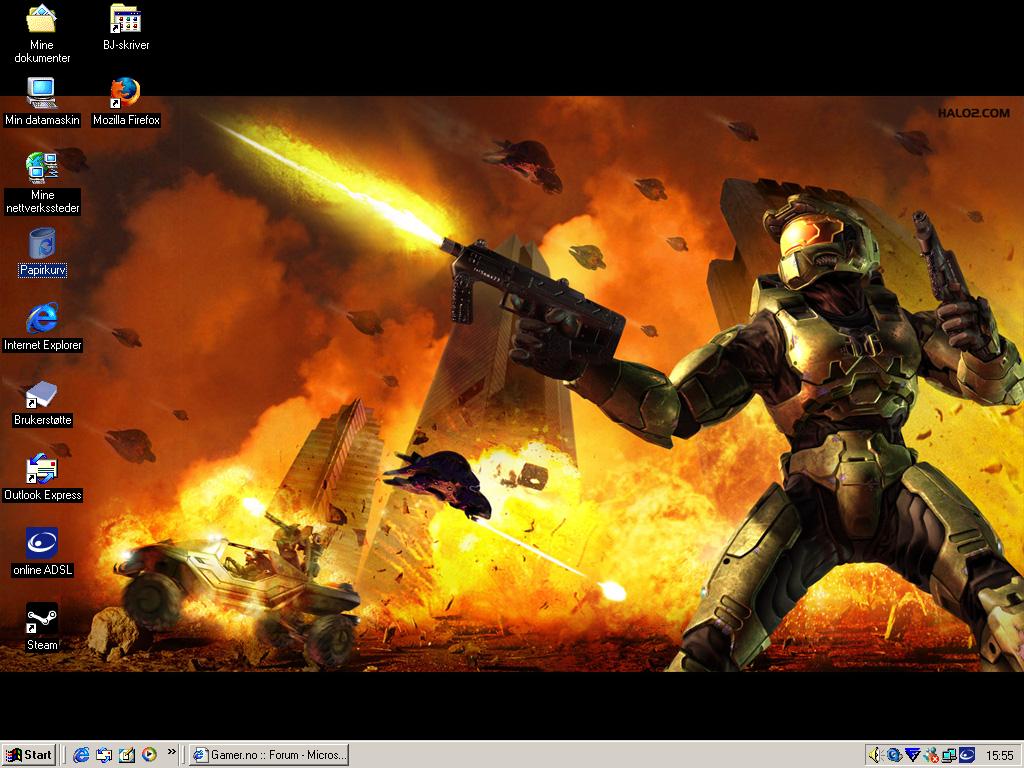The height and width of the screenshot is (768, 1024).
Task: Click the MSN Messenger tray icon
Action: click(x=931, y=755)
